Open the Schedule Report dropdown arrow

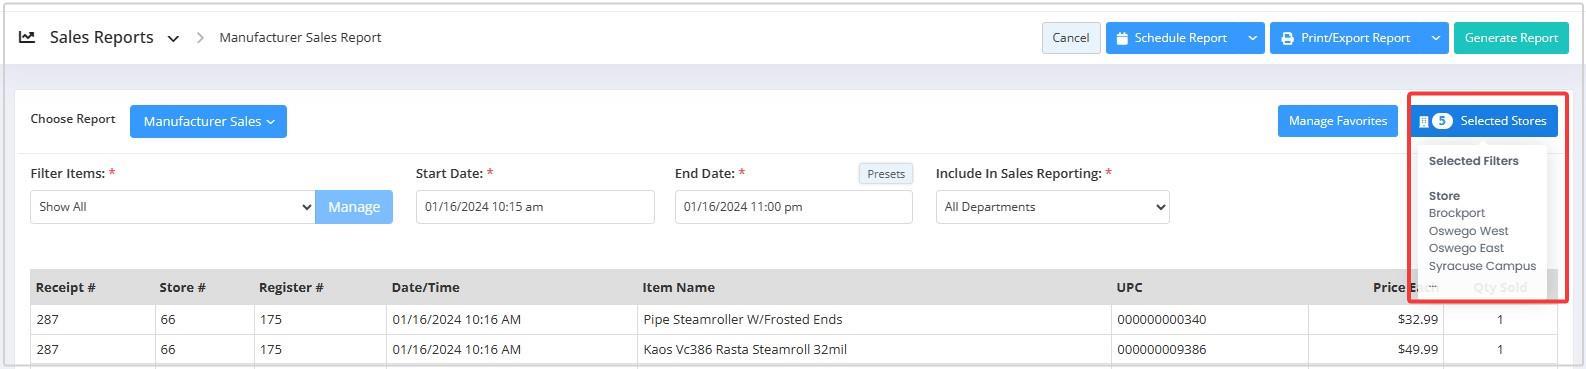click(1252, 38)
